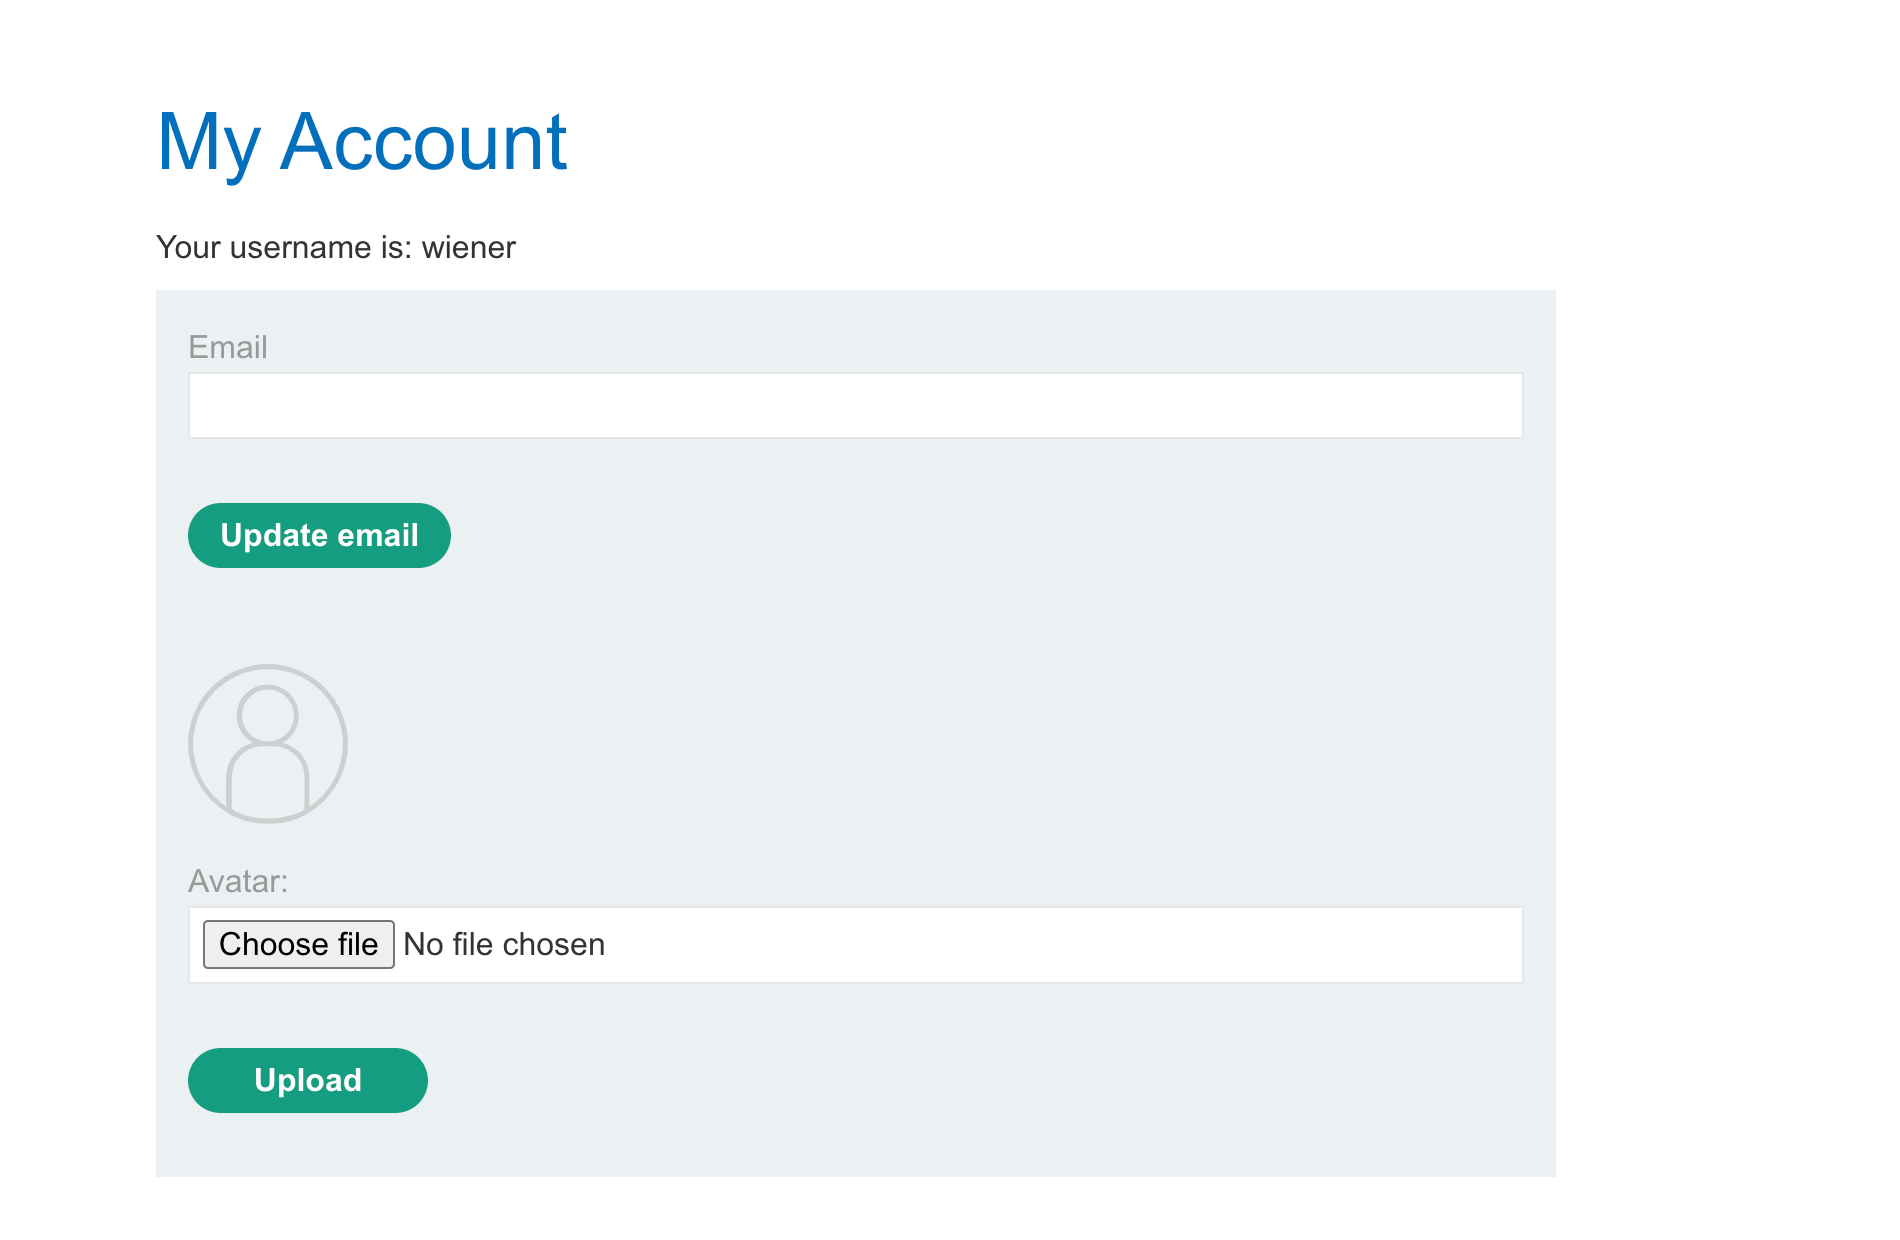The image size is (1900, 1240).
Task: Click the "Your username is:" text
Action: [284, 247]
